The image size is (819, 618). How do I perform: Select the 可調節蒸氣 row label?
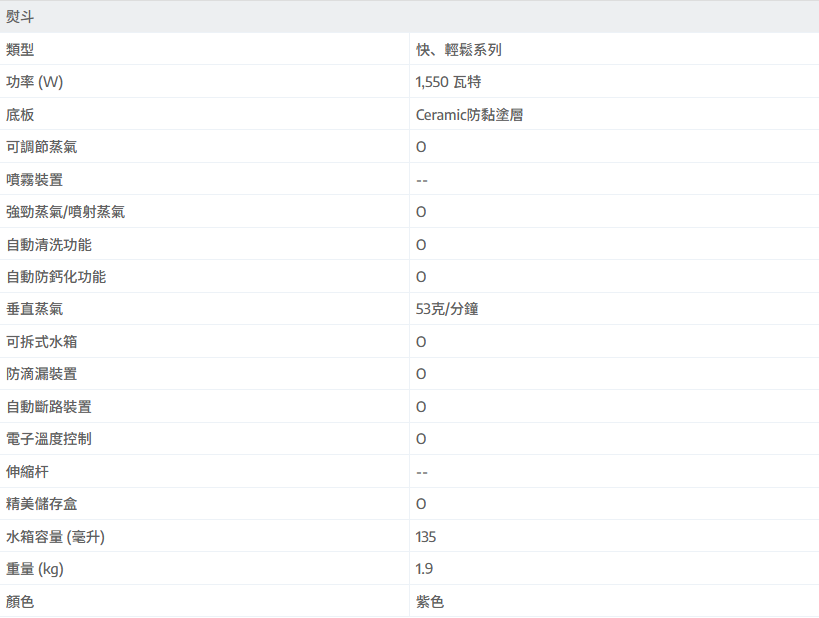(x=41, y=147)
